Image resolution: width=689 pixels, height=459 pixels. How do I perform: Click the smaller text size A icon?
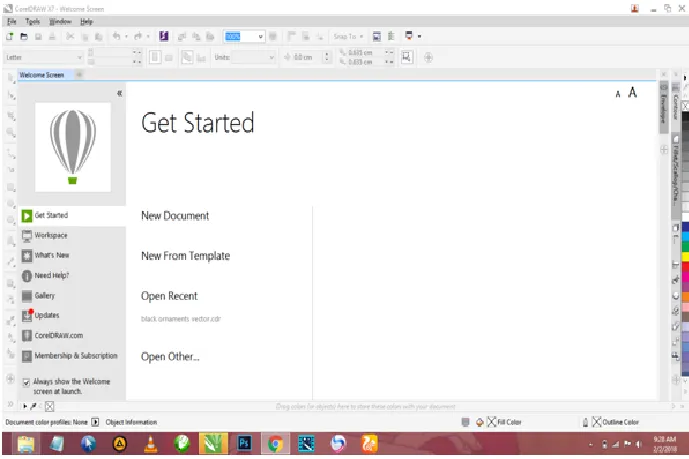(618, 94)
